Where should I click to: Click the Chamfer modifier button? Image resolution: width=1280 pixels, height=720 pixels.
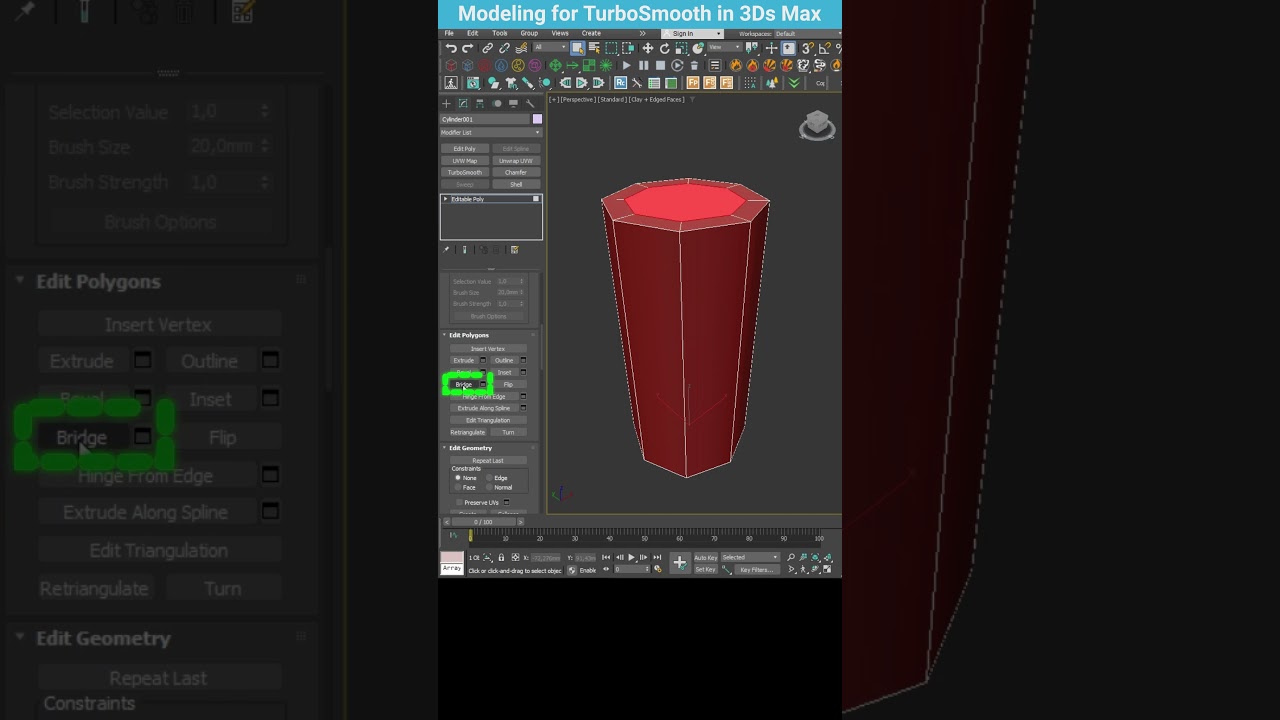pos(516,172)
